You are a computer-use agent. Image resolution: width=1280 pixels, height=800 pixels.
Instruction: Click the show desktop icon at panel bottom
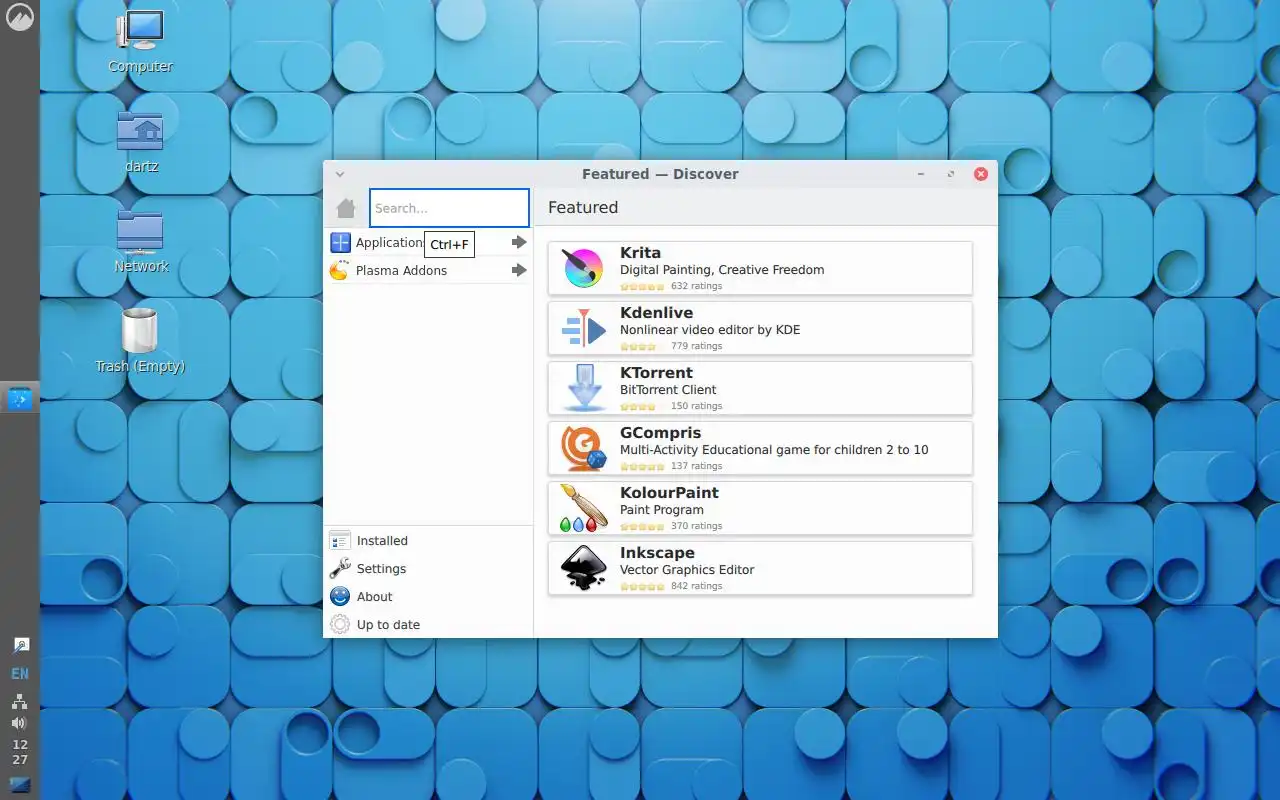[x=20, y=784]
